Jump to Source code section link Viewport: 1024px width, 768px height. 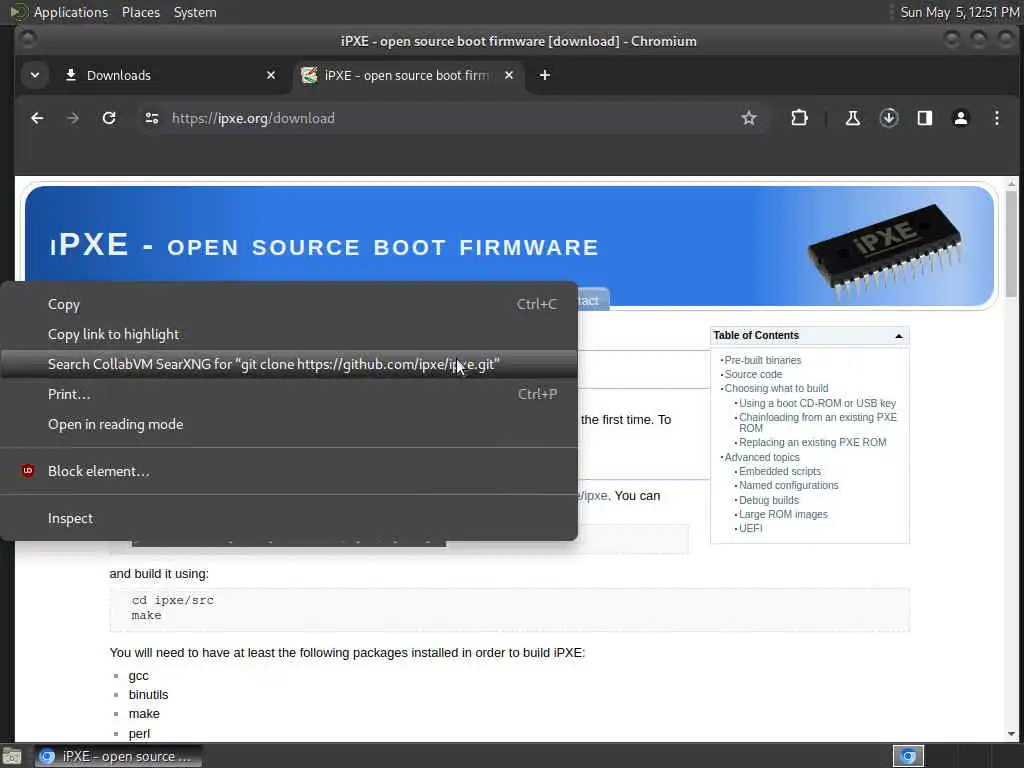pos(753,374)
